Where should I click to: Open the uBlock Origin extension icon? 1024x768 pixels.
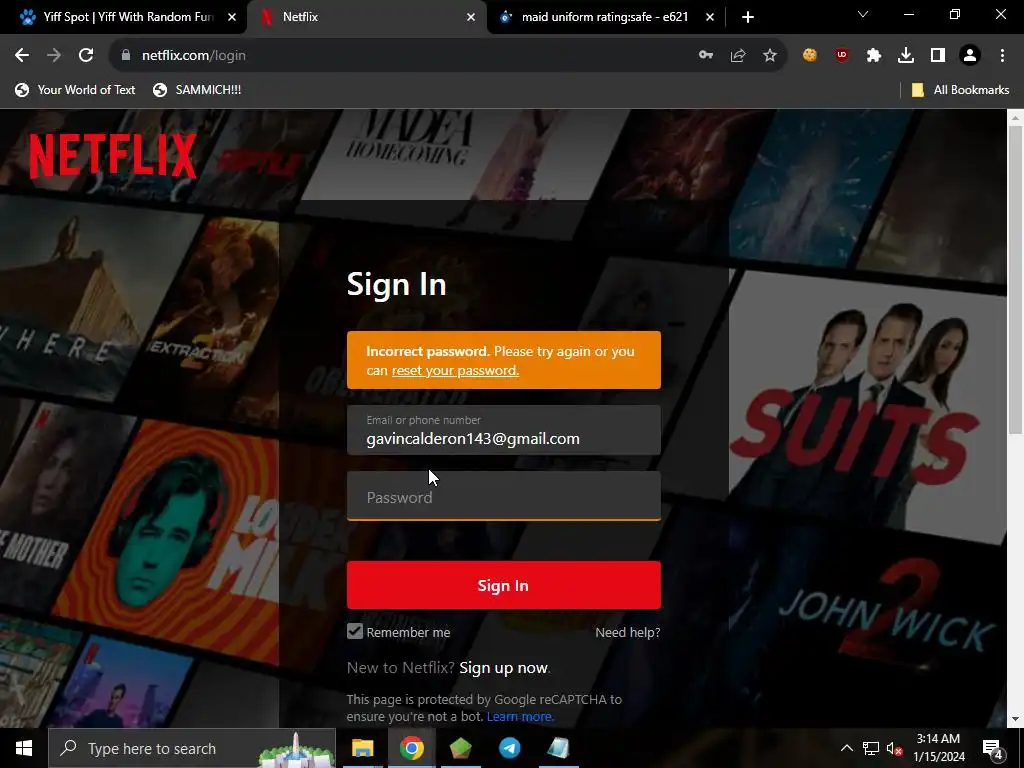click(842, 56)
